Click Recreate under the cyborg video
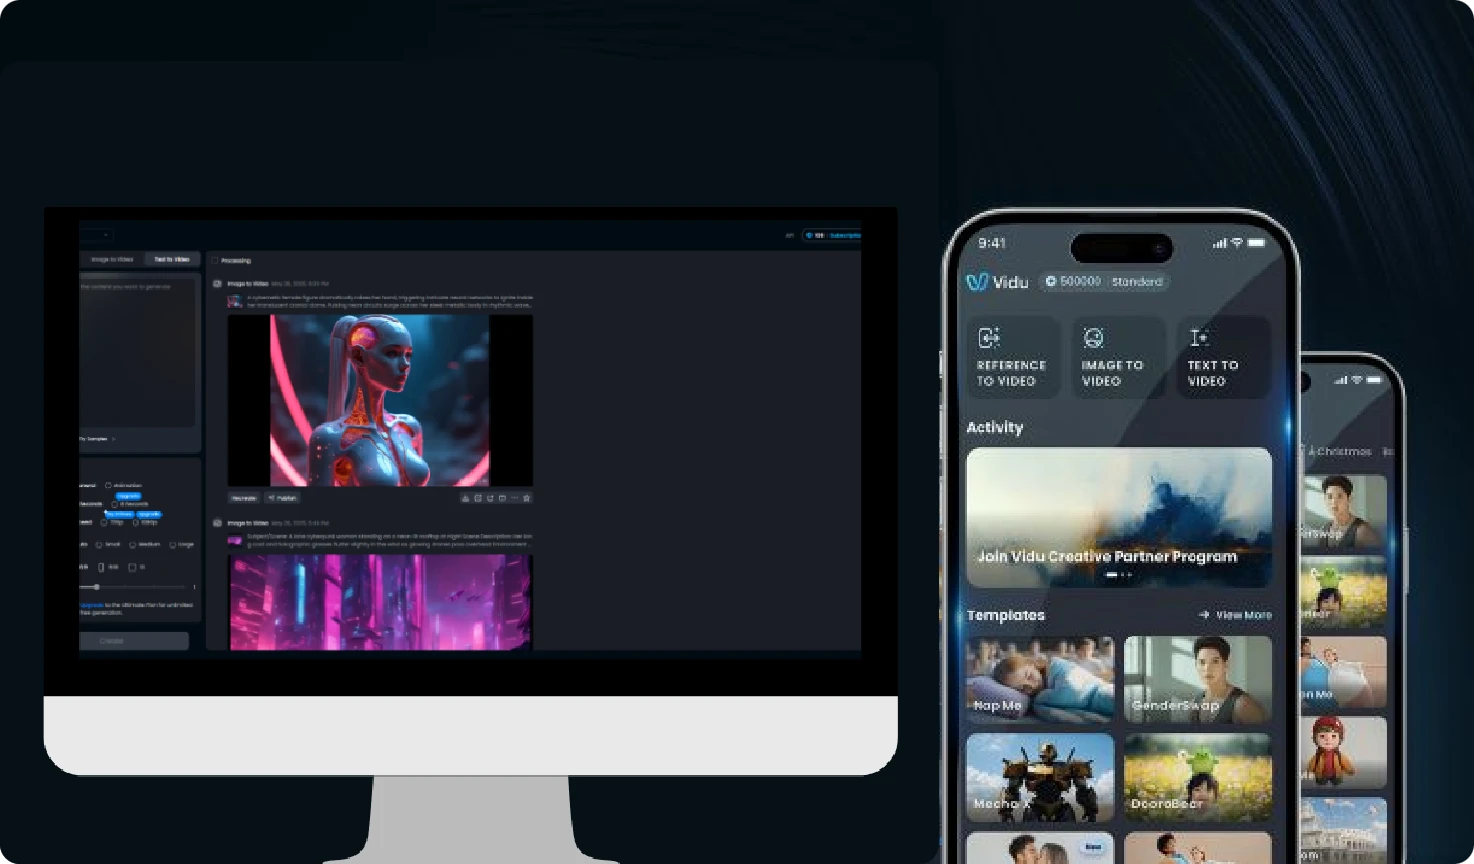This screenshot has width=1474, height=864. pos(244,497)
